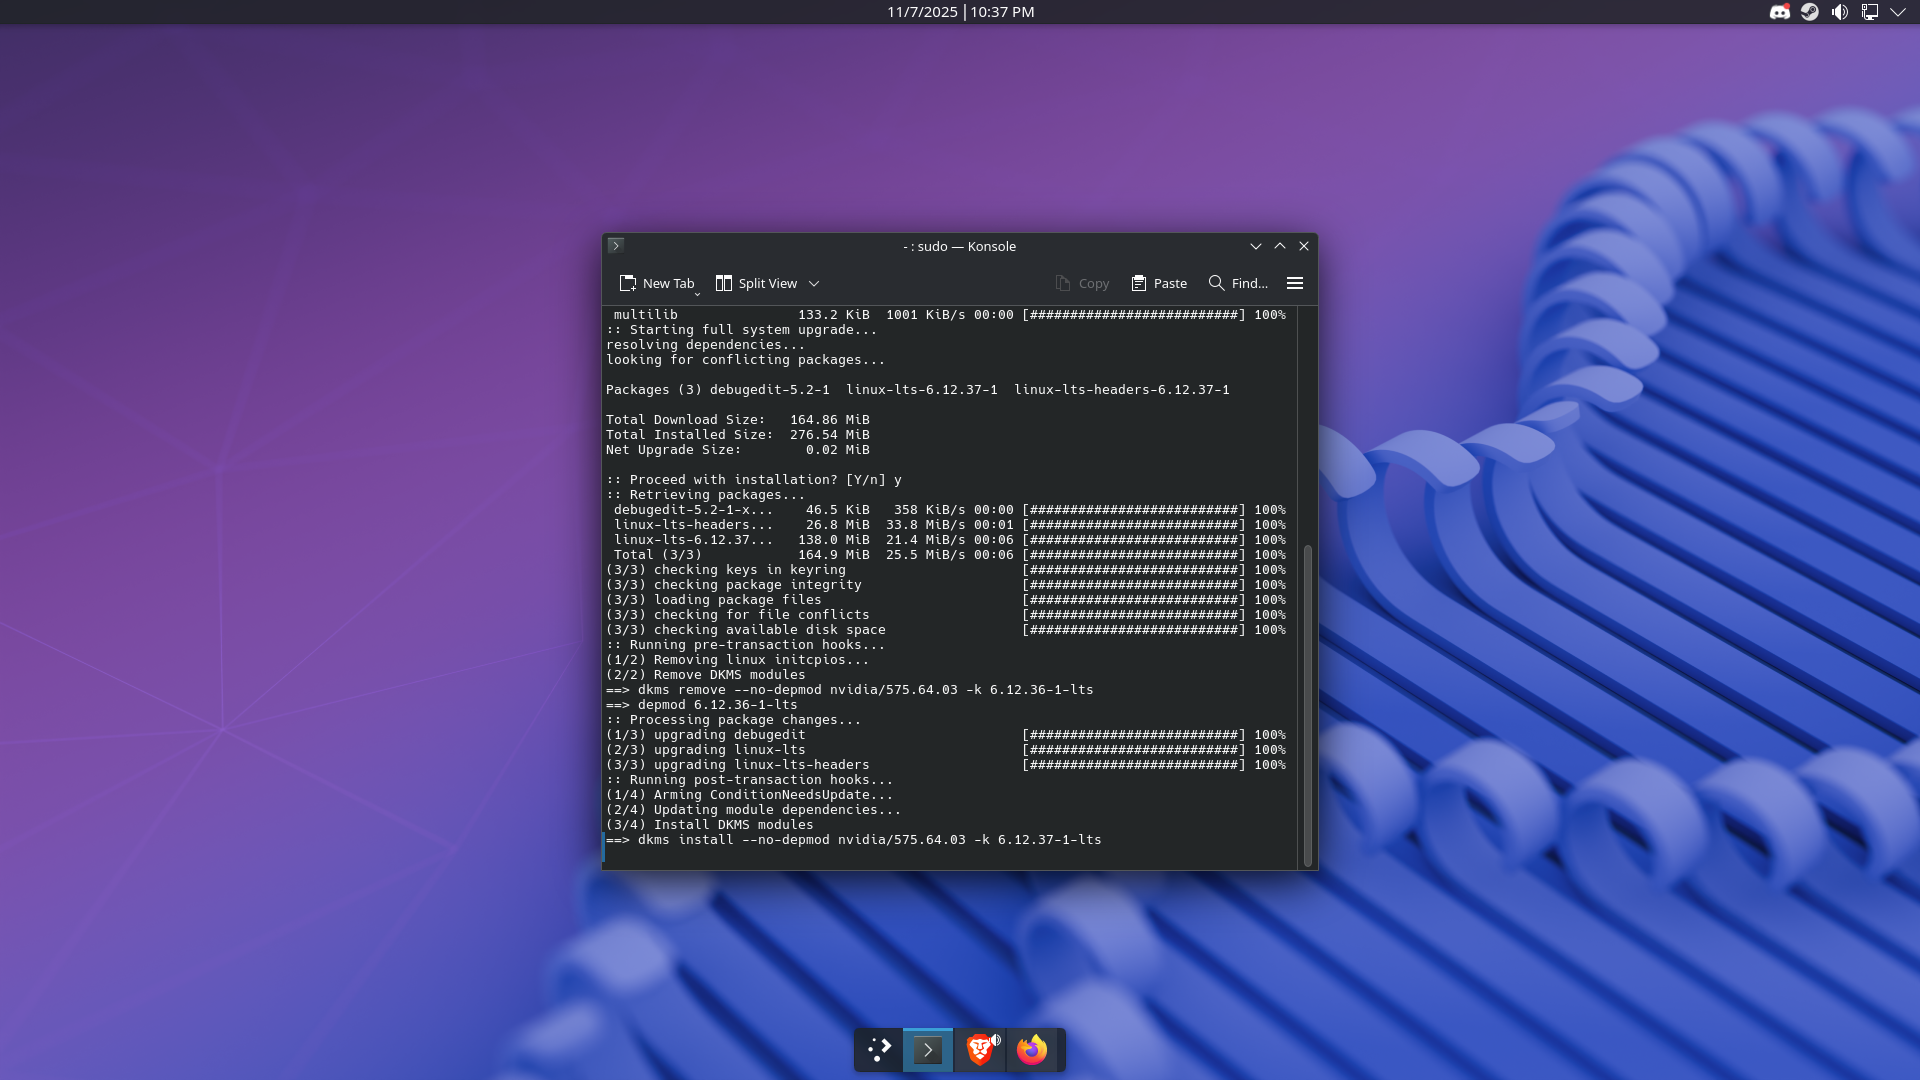Click the 'Proceed with installation? [Y/n] y' line
This screenshot has width=1920, height=1080.
coord(754,480)
